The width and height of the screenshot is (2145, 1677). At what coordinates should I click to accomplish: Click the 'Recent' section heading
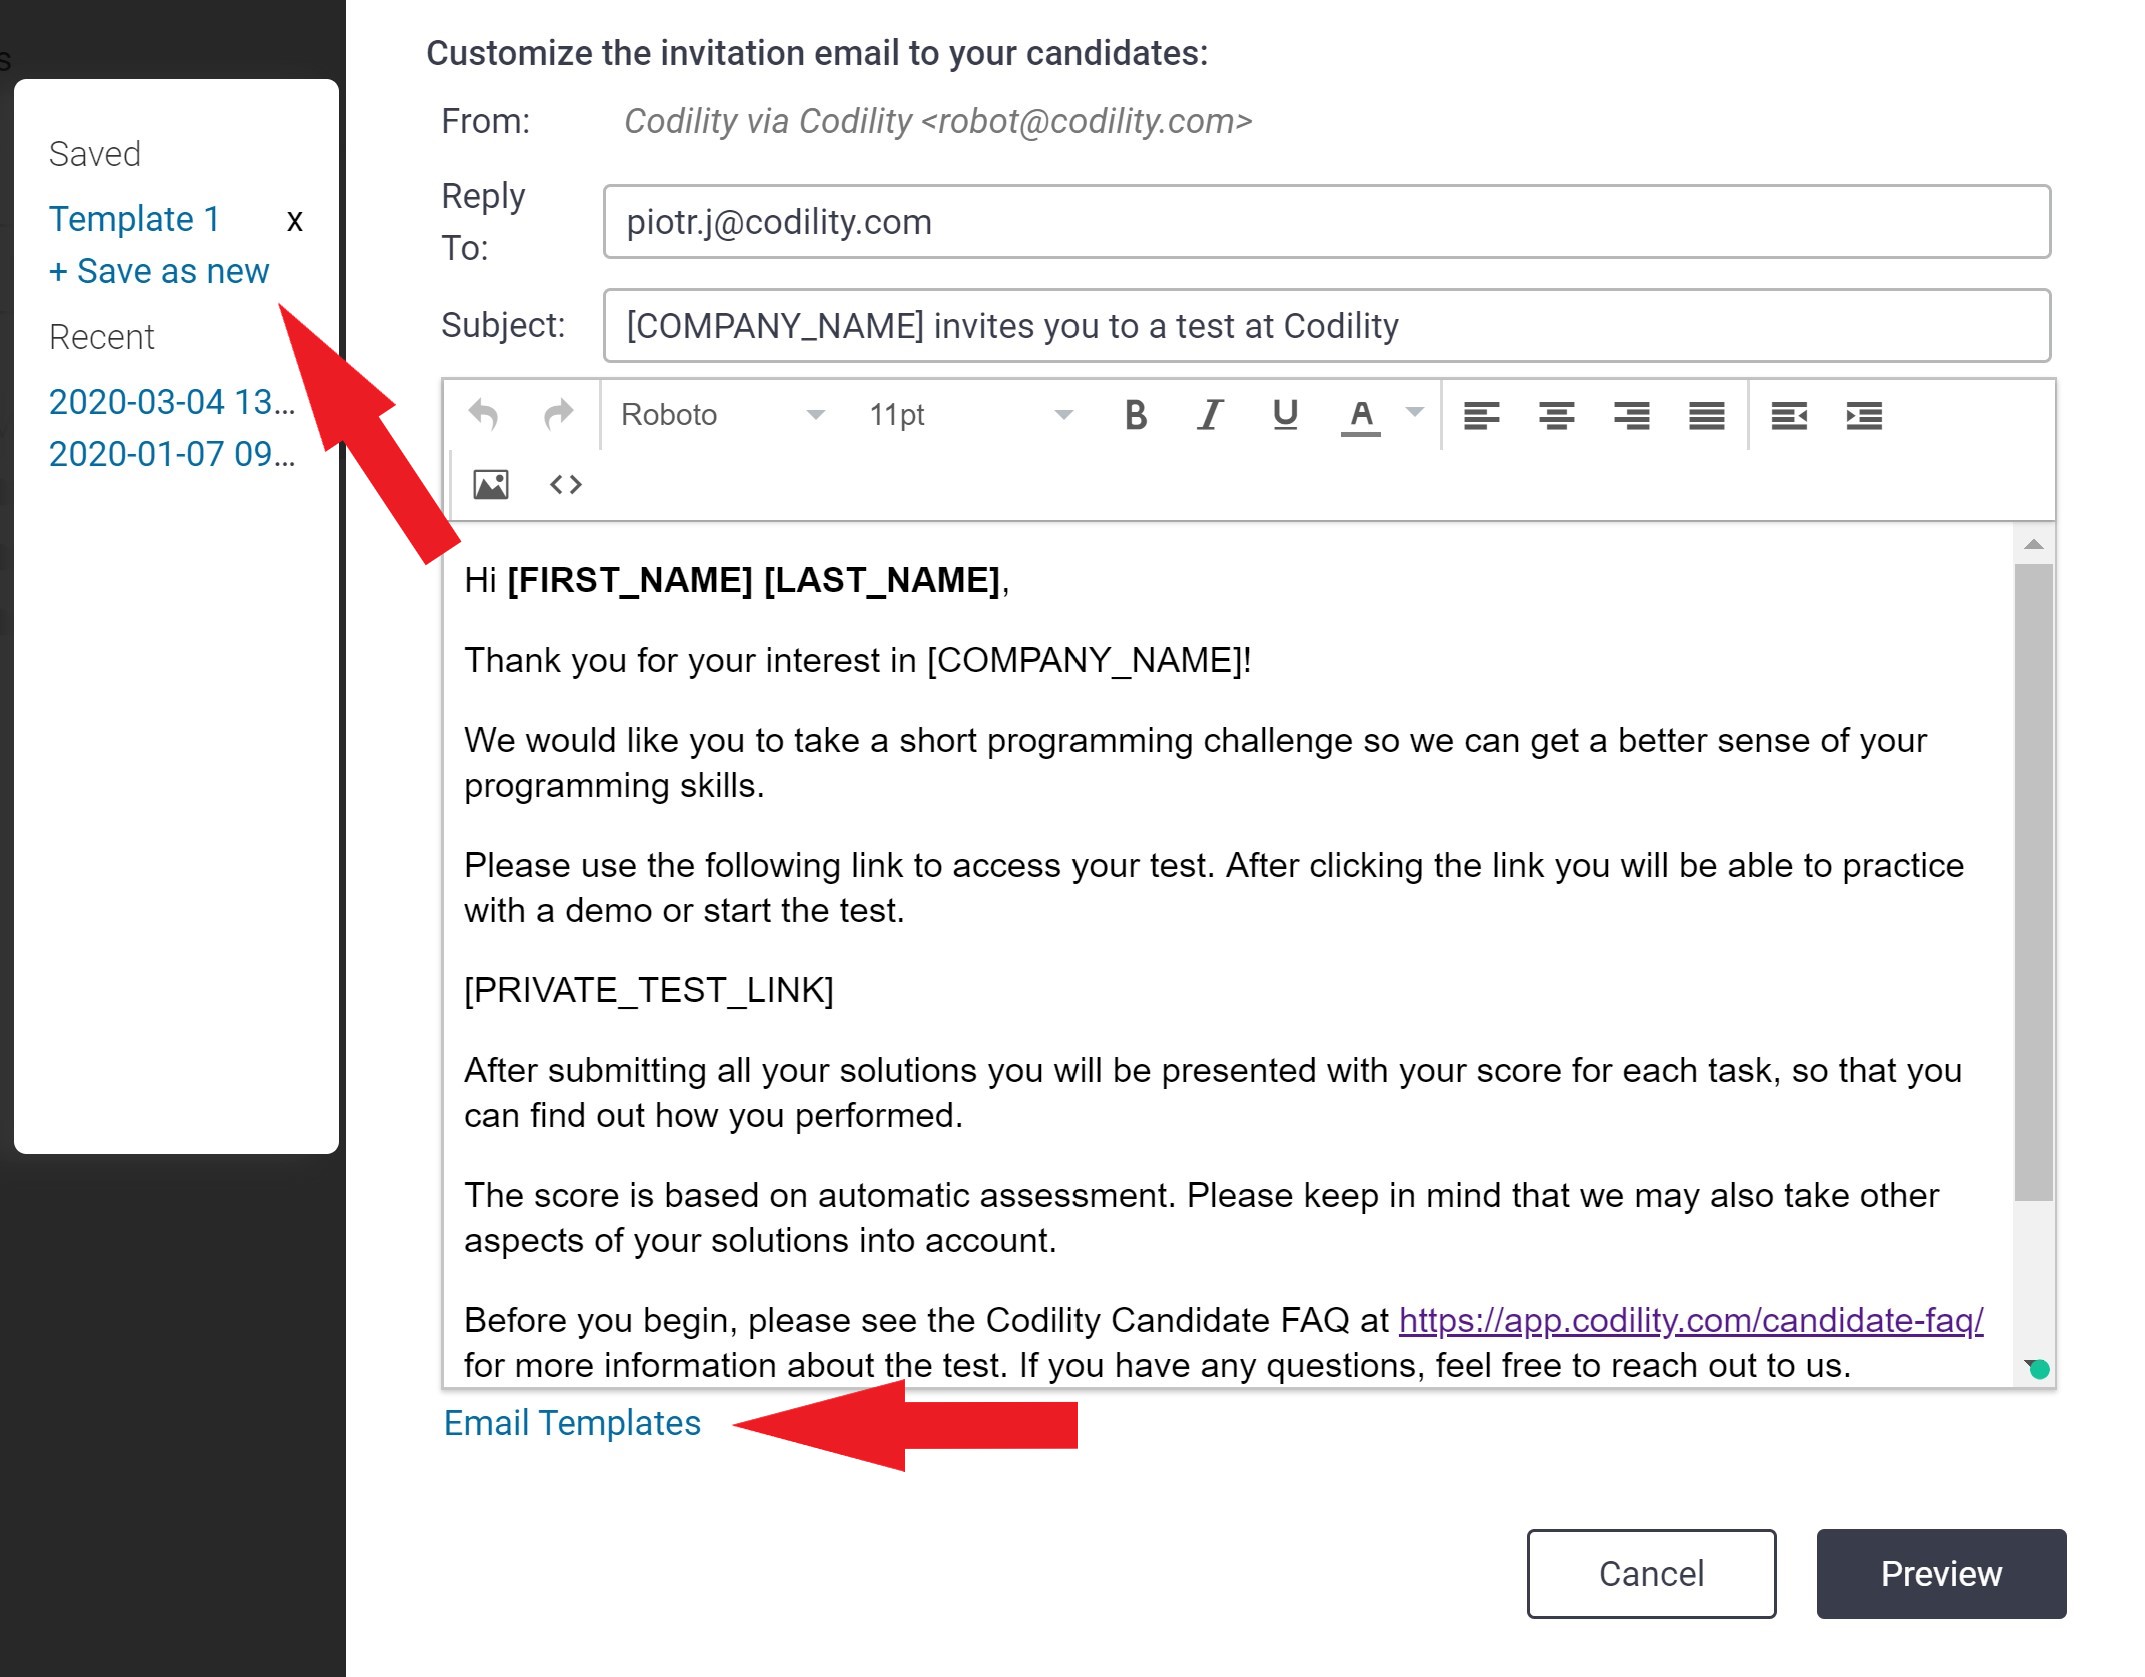(101, 337)
